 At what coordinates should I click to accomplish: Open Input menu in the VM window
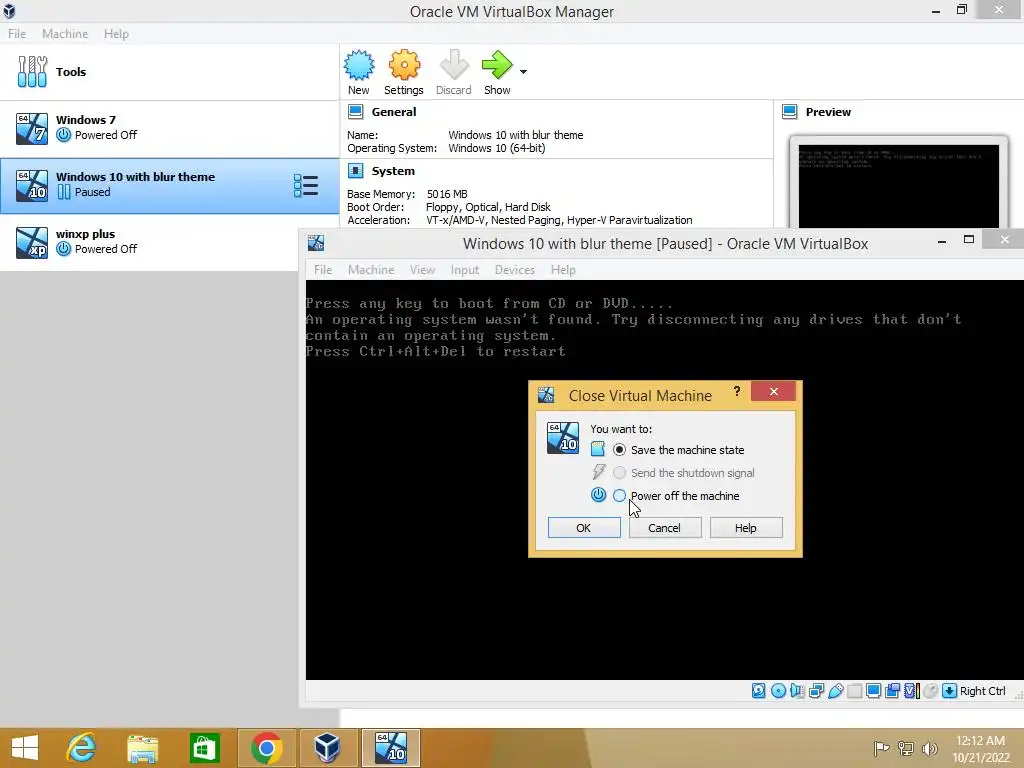(464, 270)
